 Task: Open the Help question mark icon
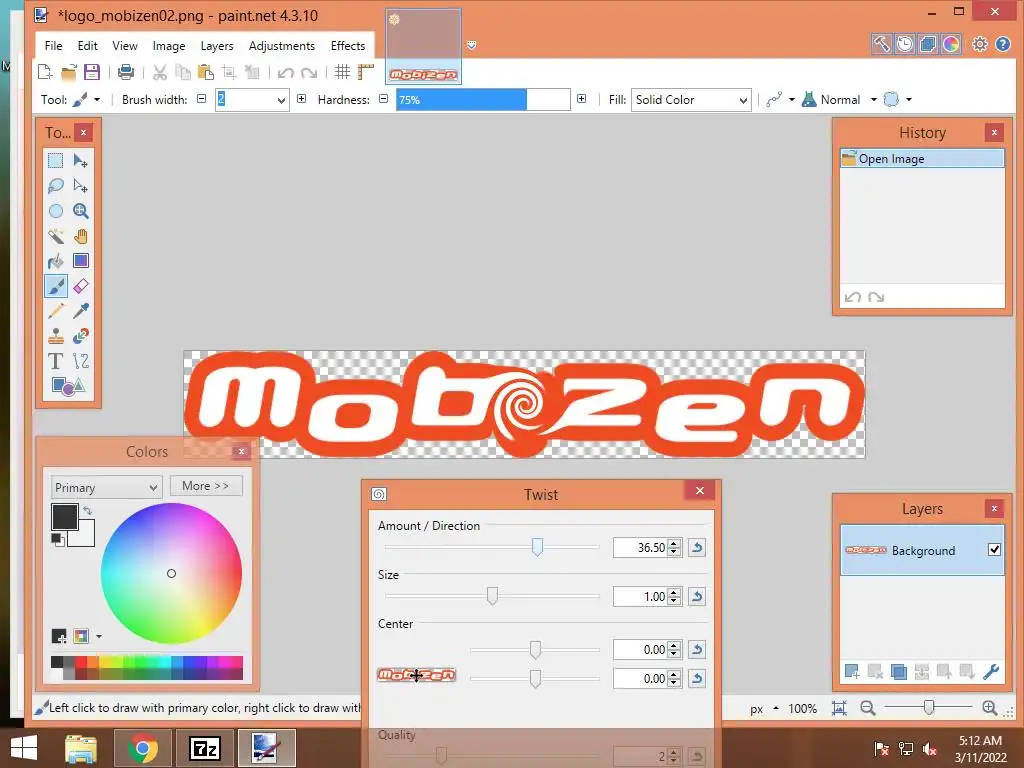1003,44
